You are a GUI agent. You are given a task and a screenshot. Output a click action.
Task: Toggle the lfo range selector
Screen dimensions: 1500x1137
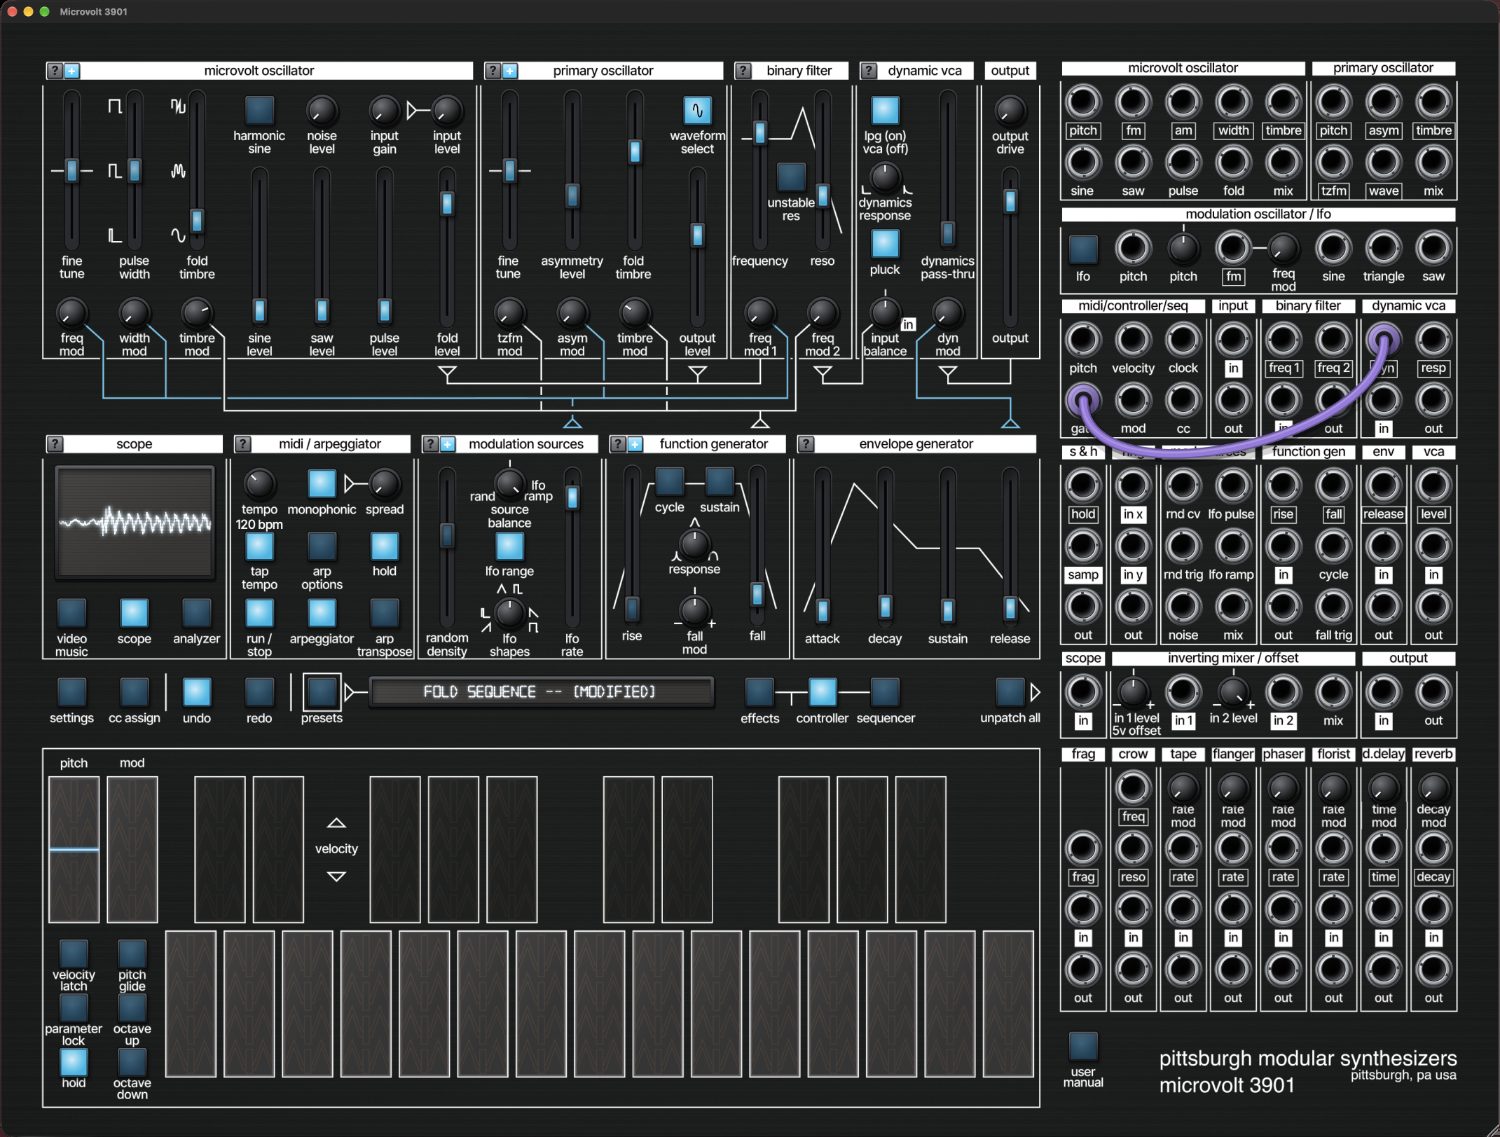click(x=509, y=547)
